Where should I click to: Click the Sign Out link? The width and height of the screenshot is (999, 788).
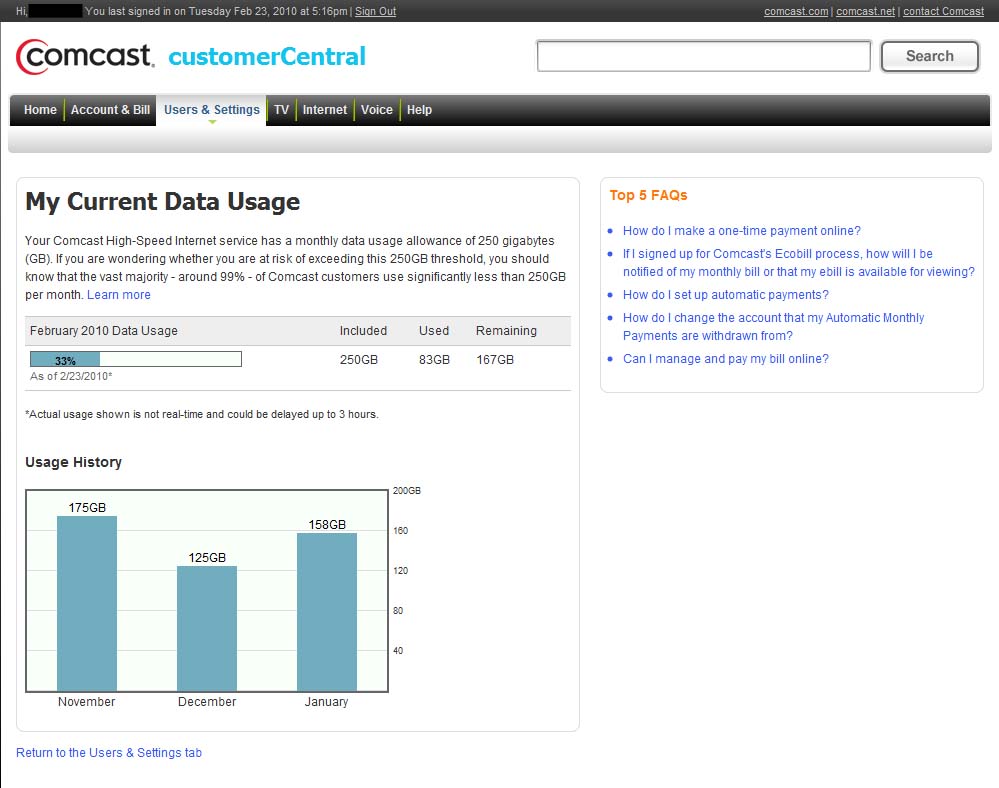pos(375,11)
